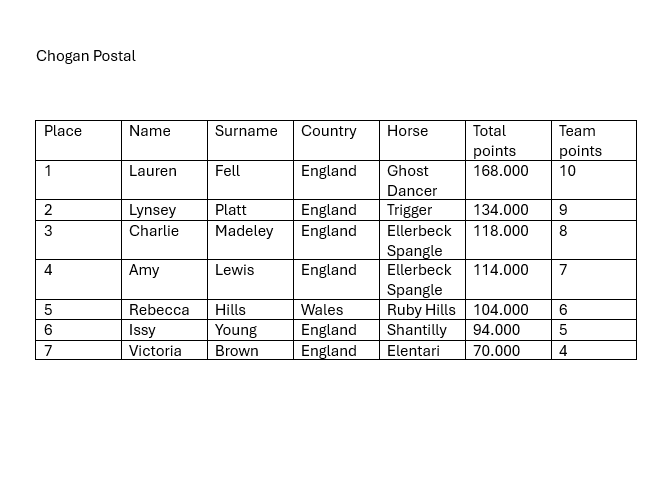Screen dimensions: 655x501
Task: Select the Horse header cell
Action: point(407,131)
